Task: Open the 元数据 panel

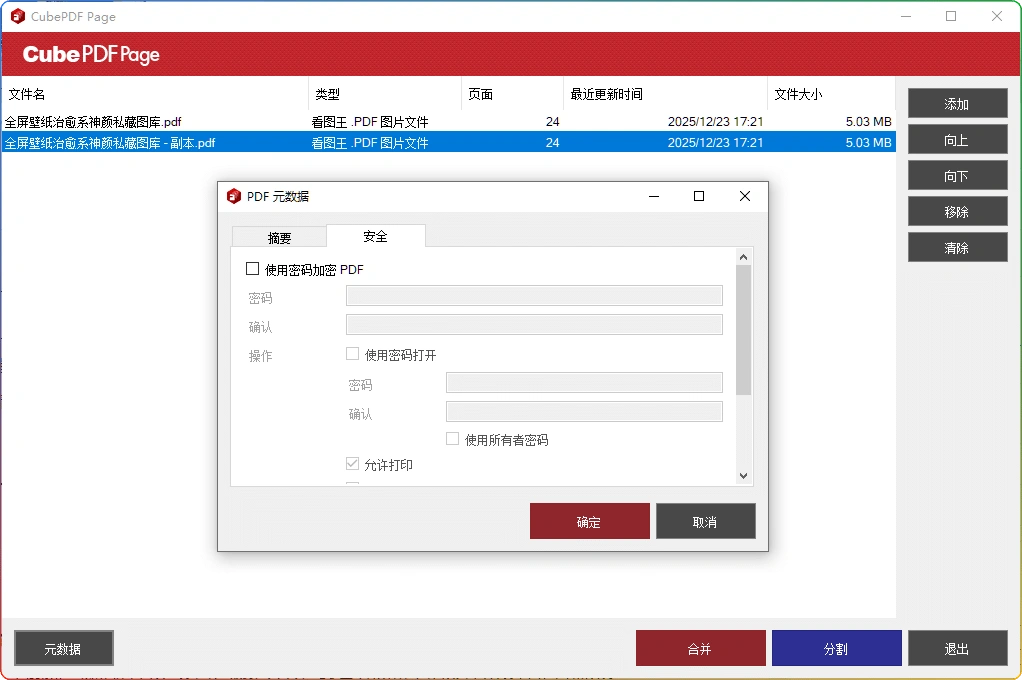Action: click(x=63, y=648)
